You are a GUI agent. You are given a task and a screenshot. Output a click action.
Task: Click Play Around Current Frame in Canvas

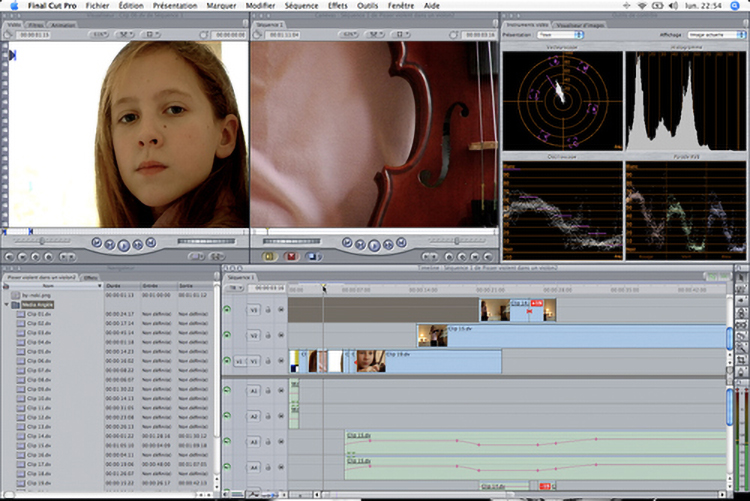click(x=388, y=245)
